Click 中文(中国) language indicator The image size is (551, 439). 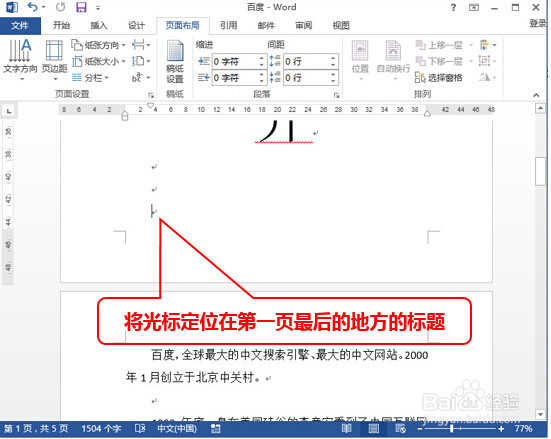point(177,428)
